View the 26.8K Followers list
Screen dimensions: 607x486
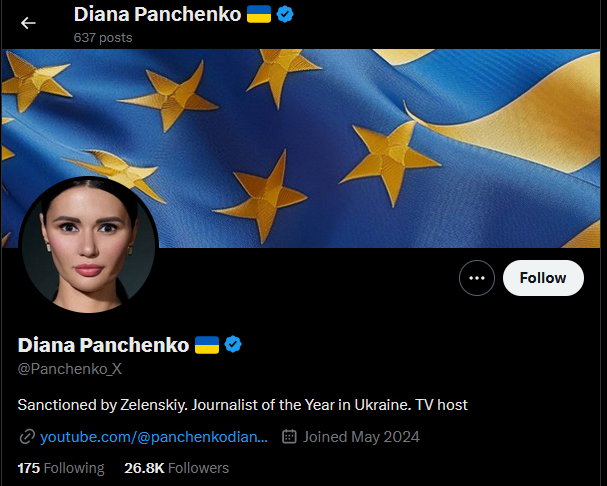tap(177, 468)
